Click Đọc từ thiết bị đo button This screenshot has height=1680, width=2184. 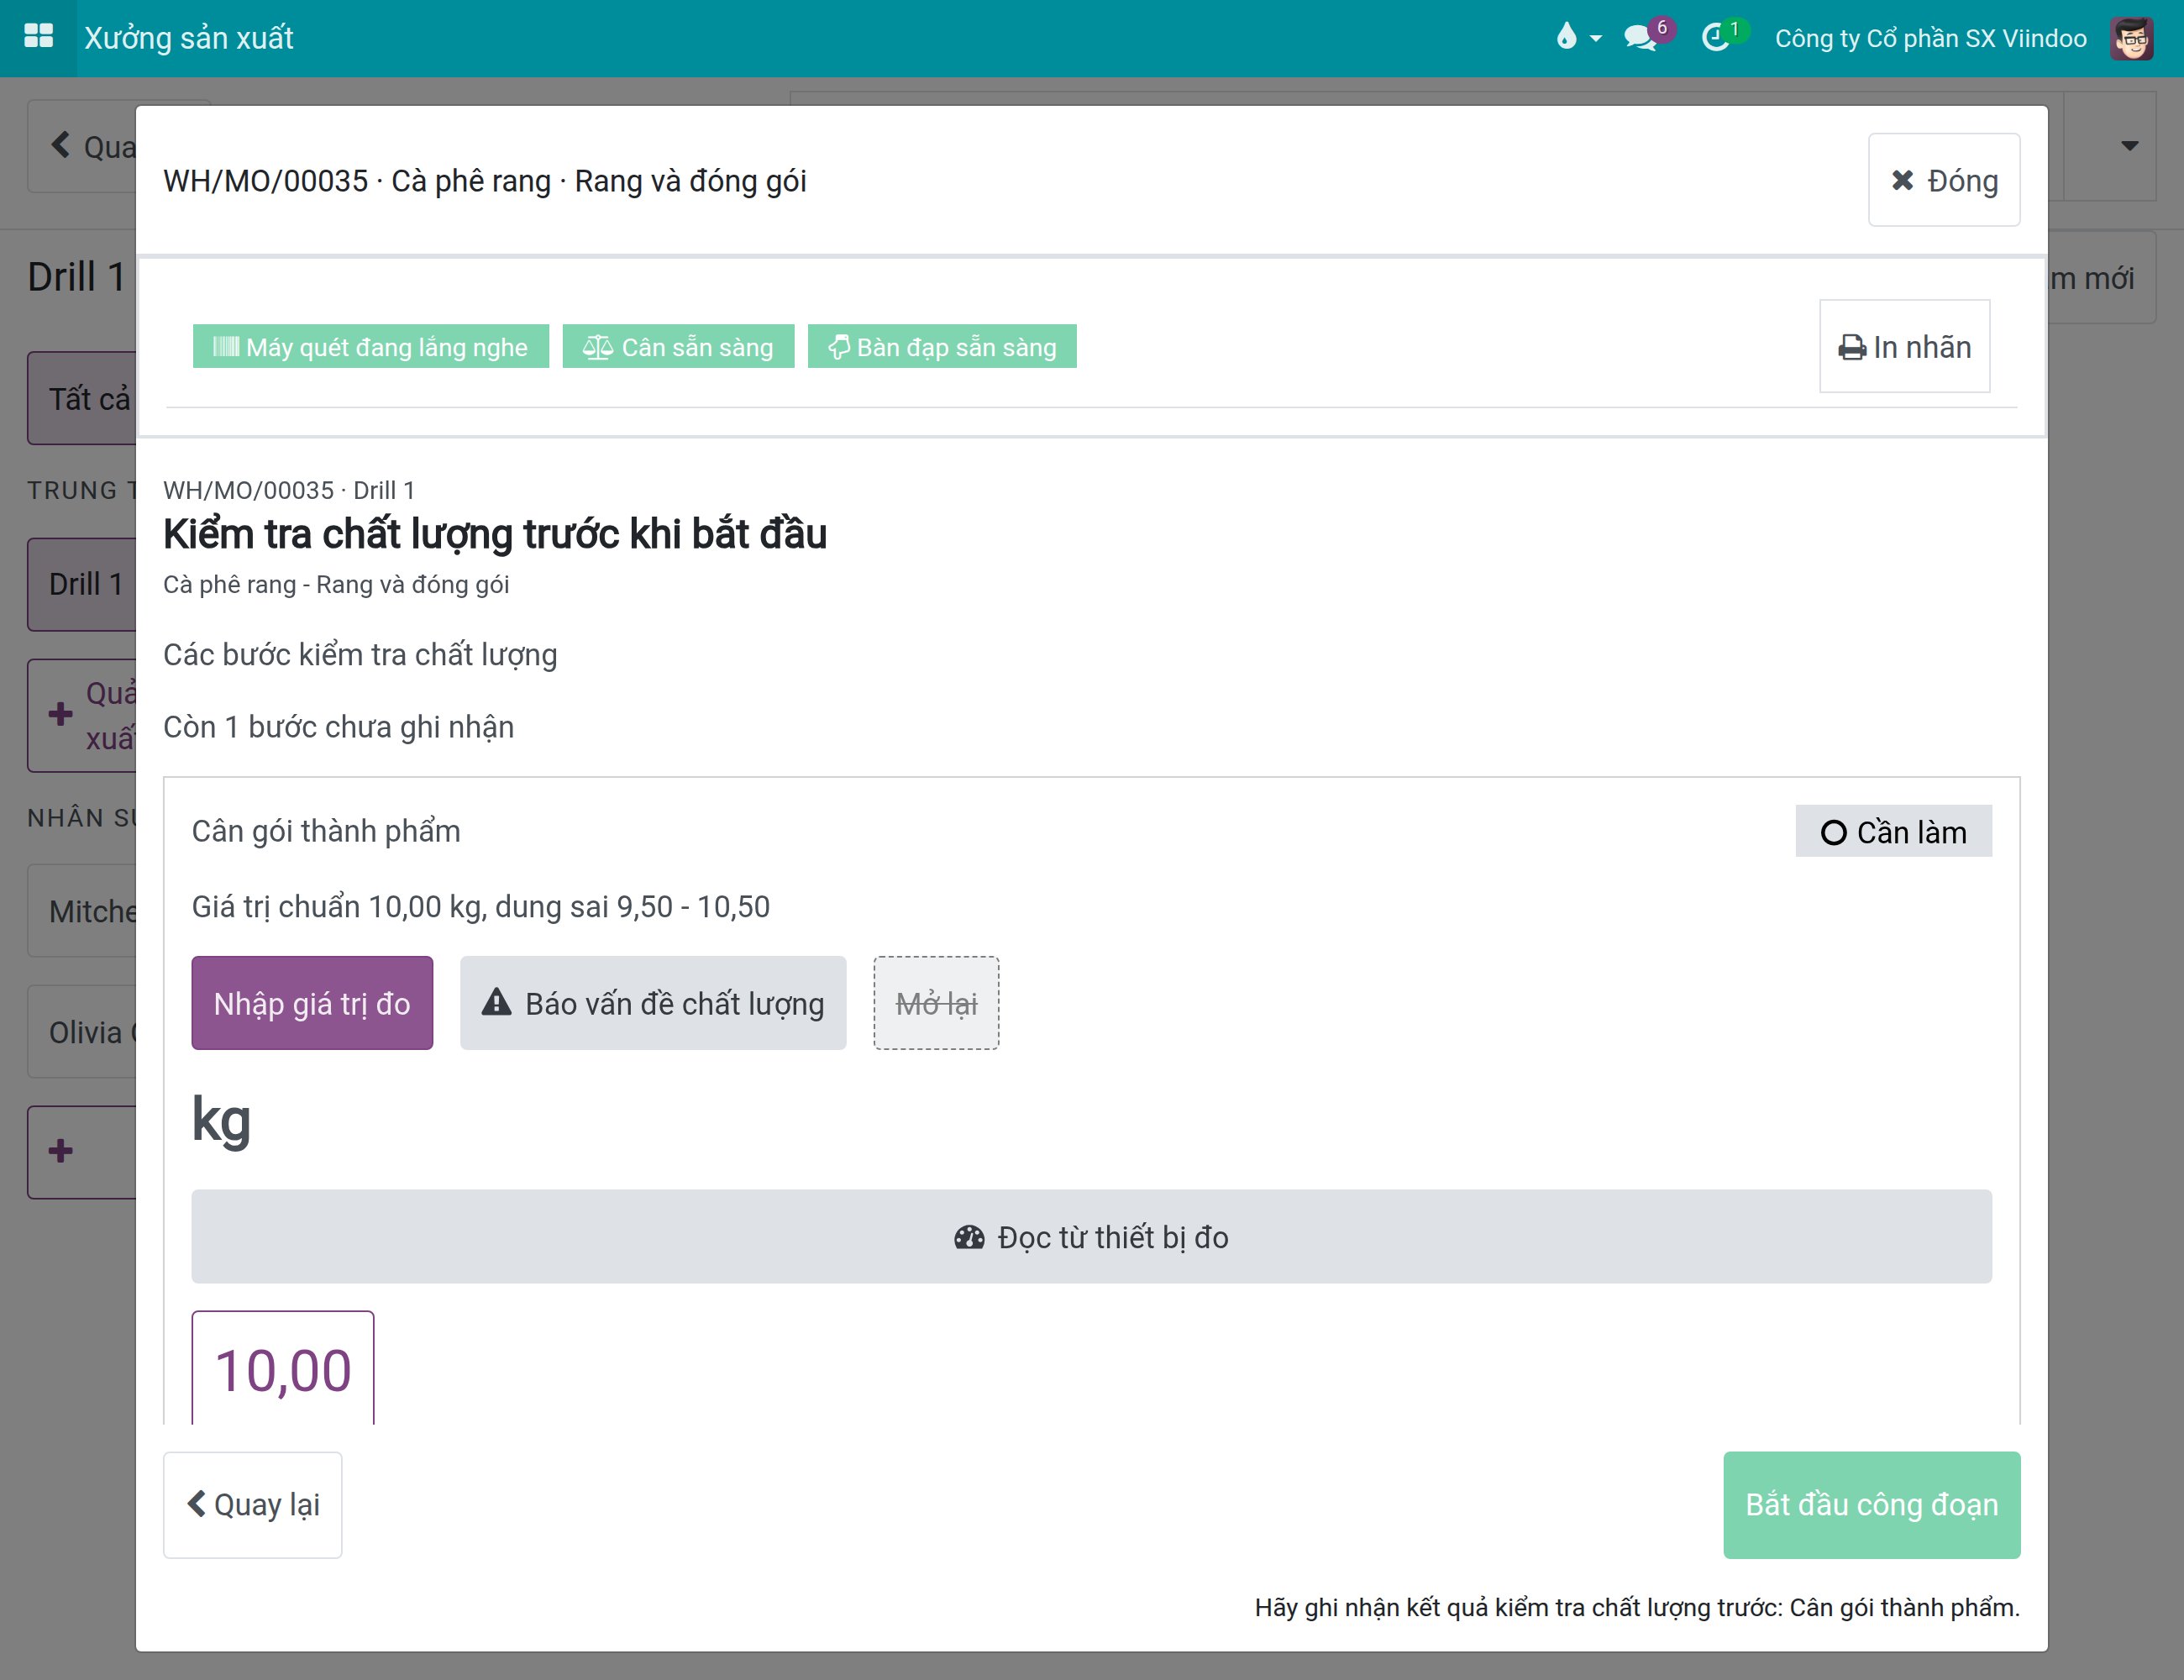[1091, 1237]
